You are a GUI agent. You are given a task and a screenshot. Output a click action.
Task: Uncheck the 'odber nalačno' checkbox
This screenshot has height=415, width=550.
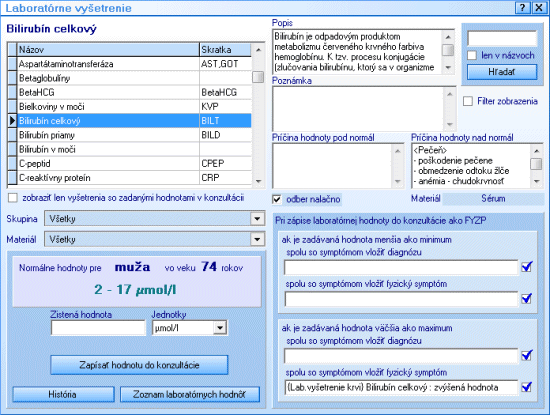277,199
